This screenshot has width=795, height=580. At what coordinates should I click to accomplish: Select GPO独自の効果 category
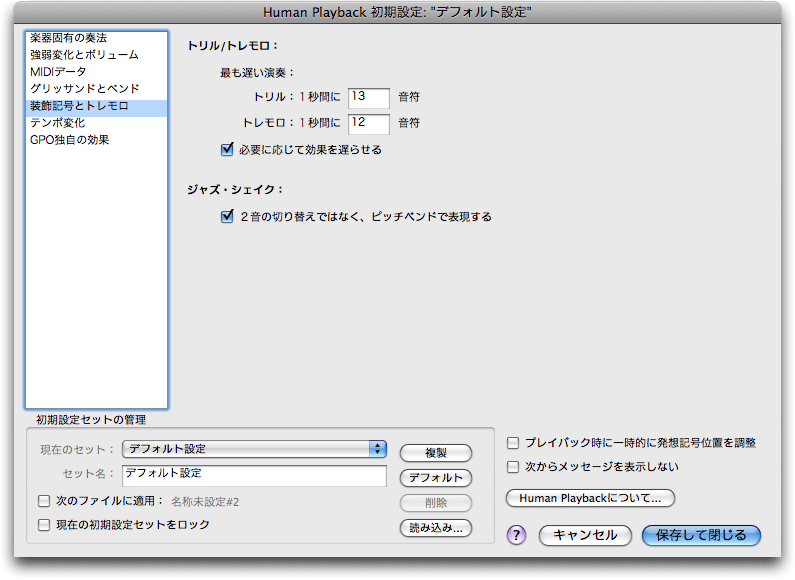coord(96,140)
